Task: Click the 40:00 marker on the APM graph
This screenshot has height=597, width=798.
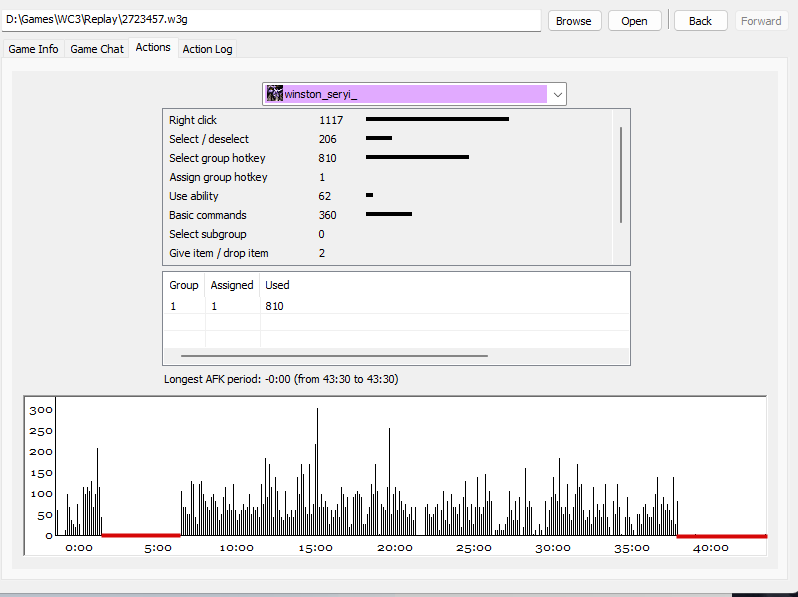Action: click(x=711, y=548)
